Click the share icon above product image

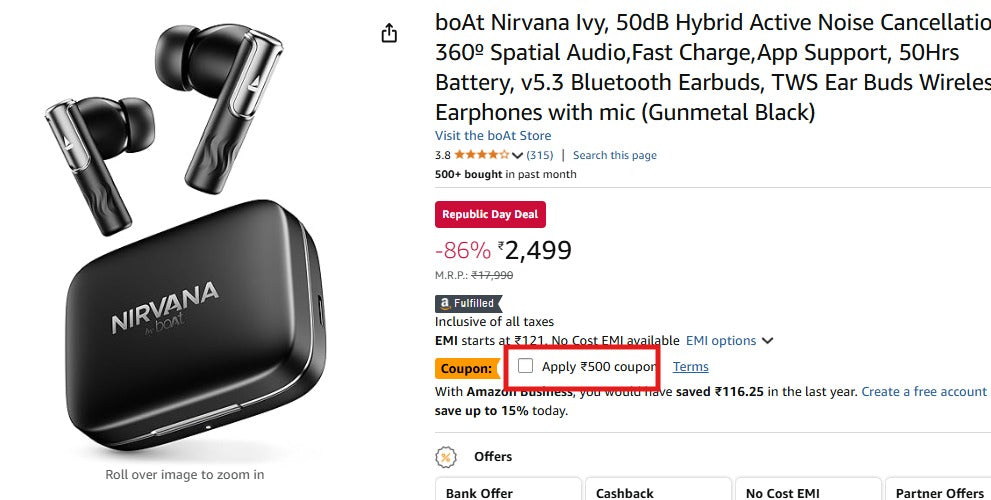390,34
